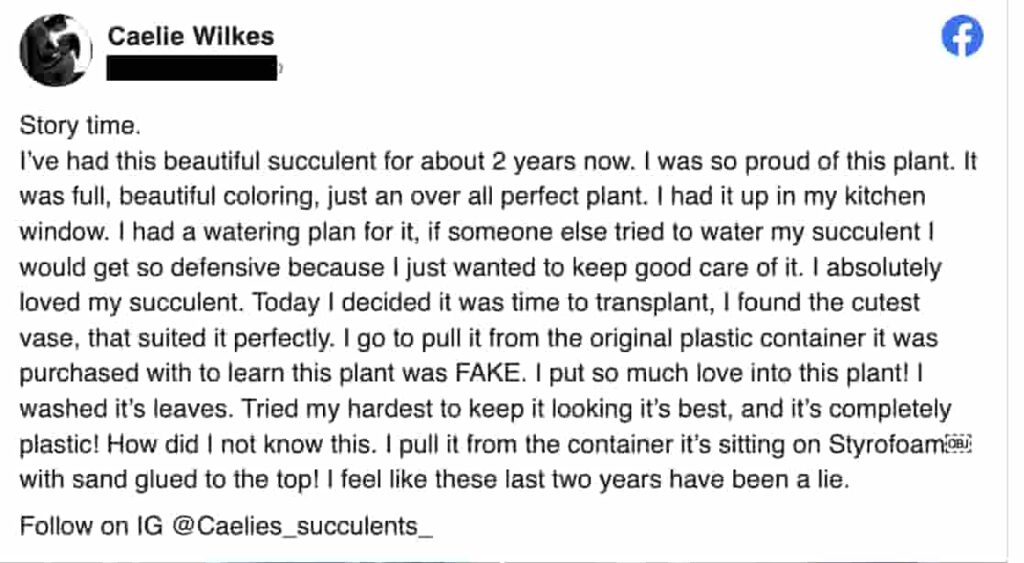The width and height of the screenshot is (1024, 563).
Task: Click the final word "lie."
Action: click(x=833, y=479)
